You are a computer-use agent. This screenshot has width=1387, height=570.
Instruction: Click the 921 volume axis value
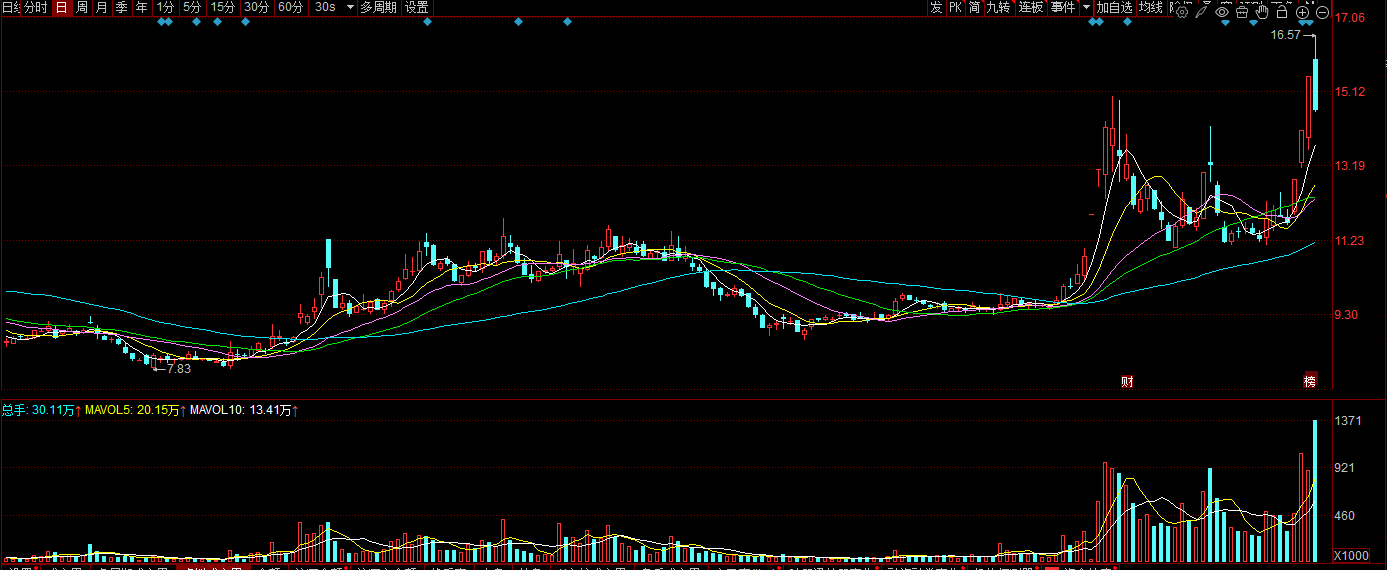coord(1346,468)
